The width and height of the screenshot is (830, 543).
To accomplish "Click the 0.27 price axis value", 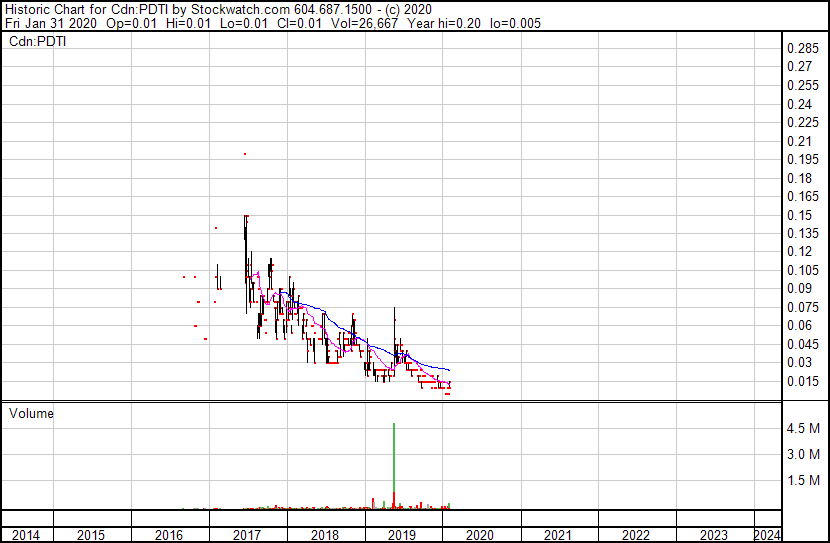I will (799, 67).
